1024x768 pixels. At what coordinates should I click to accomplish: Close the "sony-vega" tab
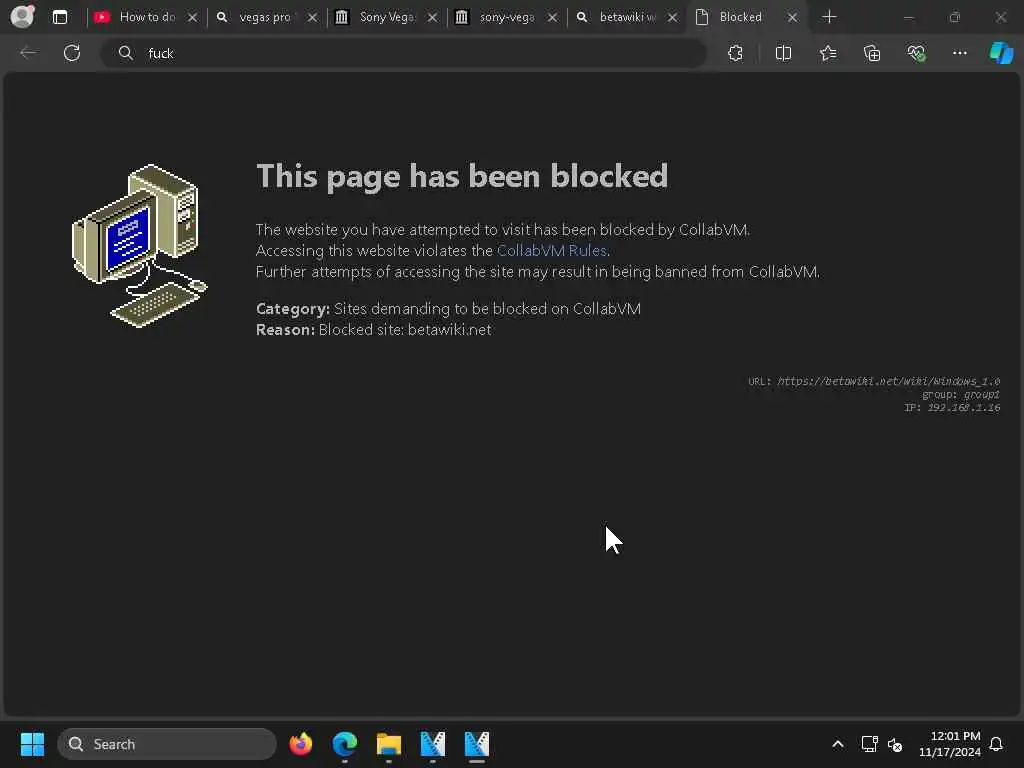552,18
